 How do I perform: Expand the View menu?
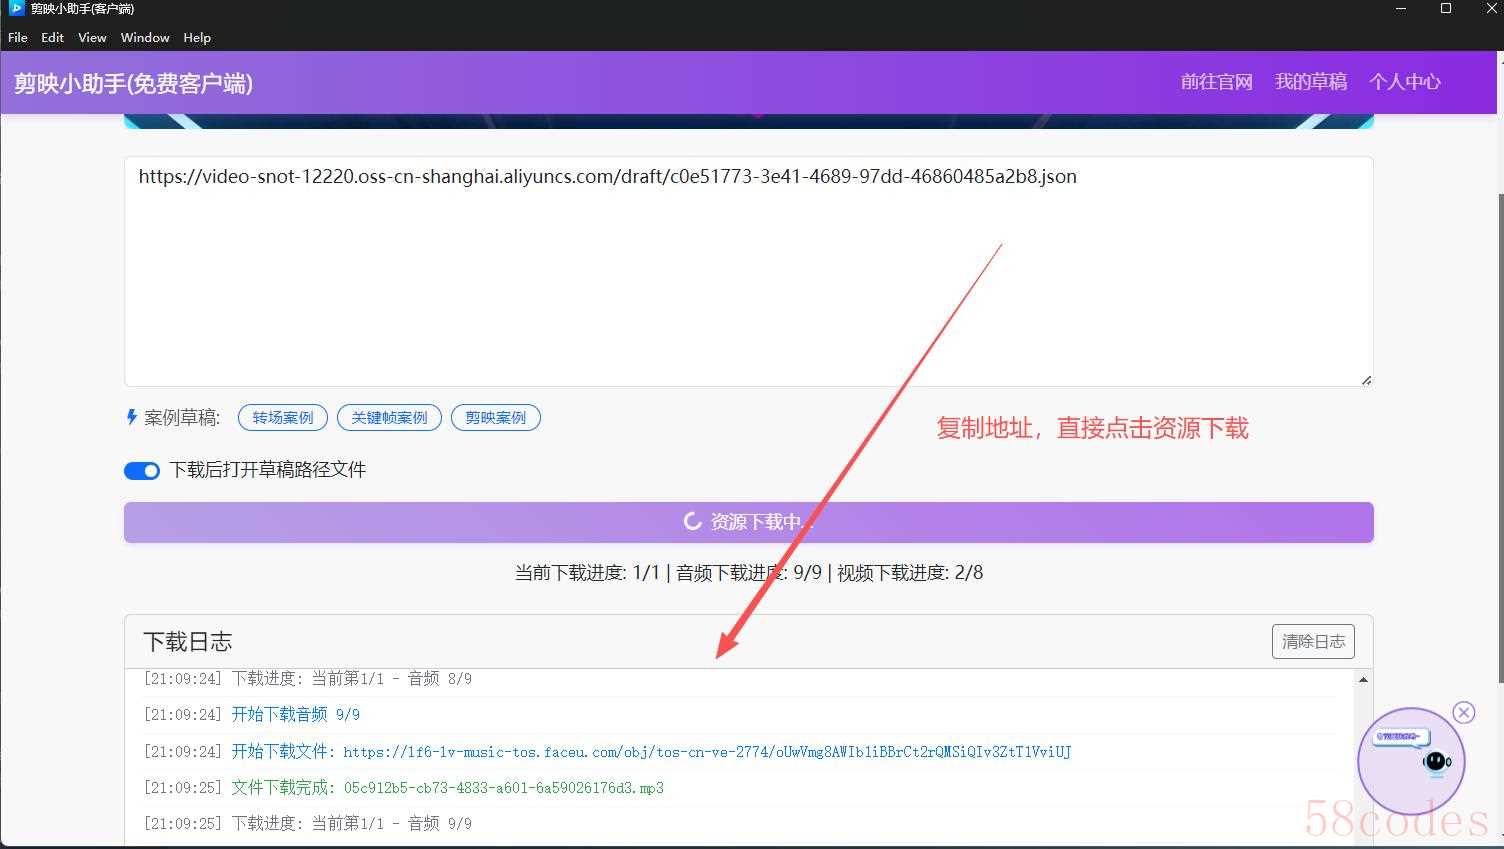pos(92,37)
